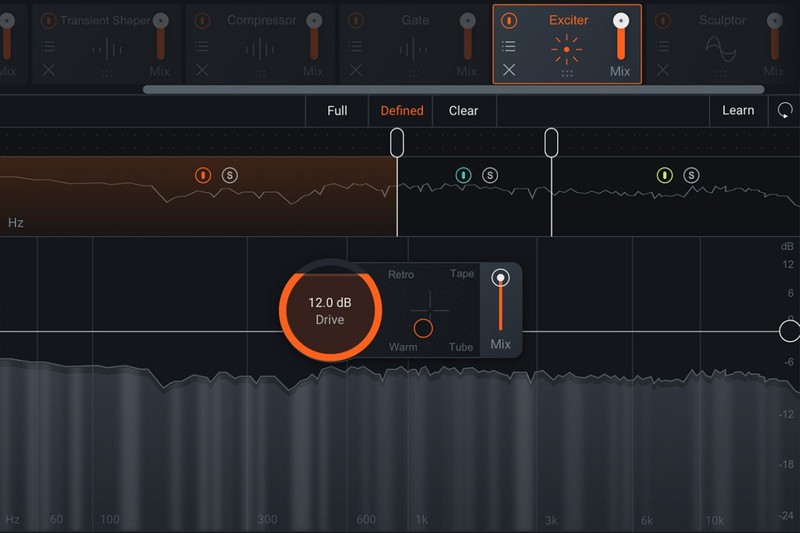
Task: Open the Compressor preset list icon
Action: 202,46
